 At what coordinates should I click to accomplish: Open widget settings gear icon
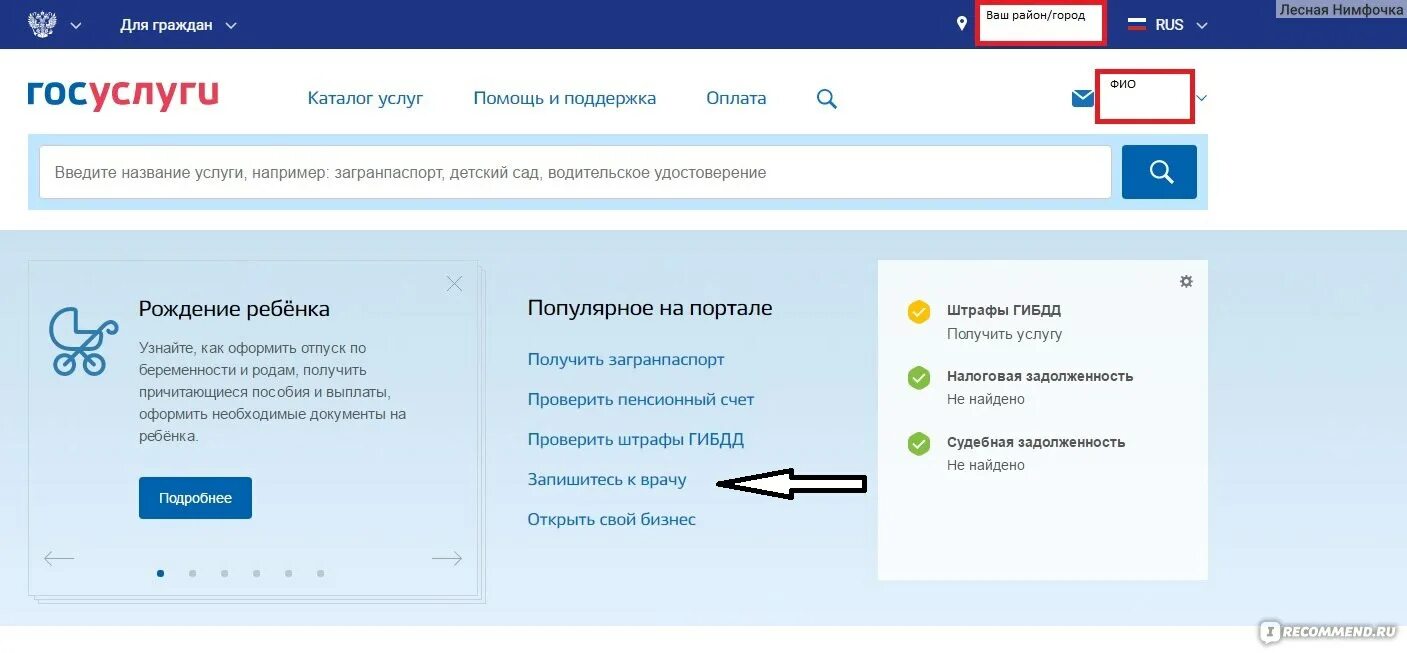coord(1186,282)
